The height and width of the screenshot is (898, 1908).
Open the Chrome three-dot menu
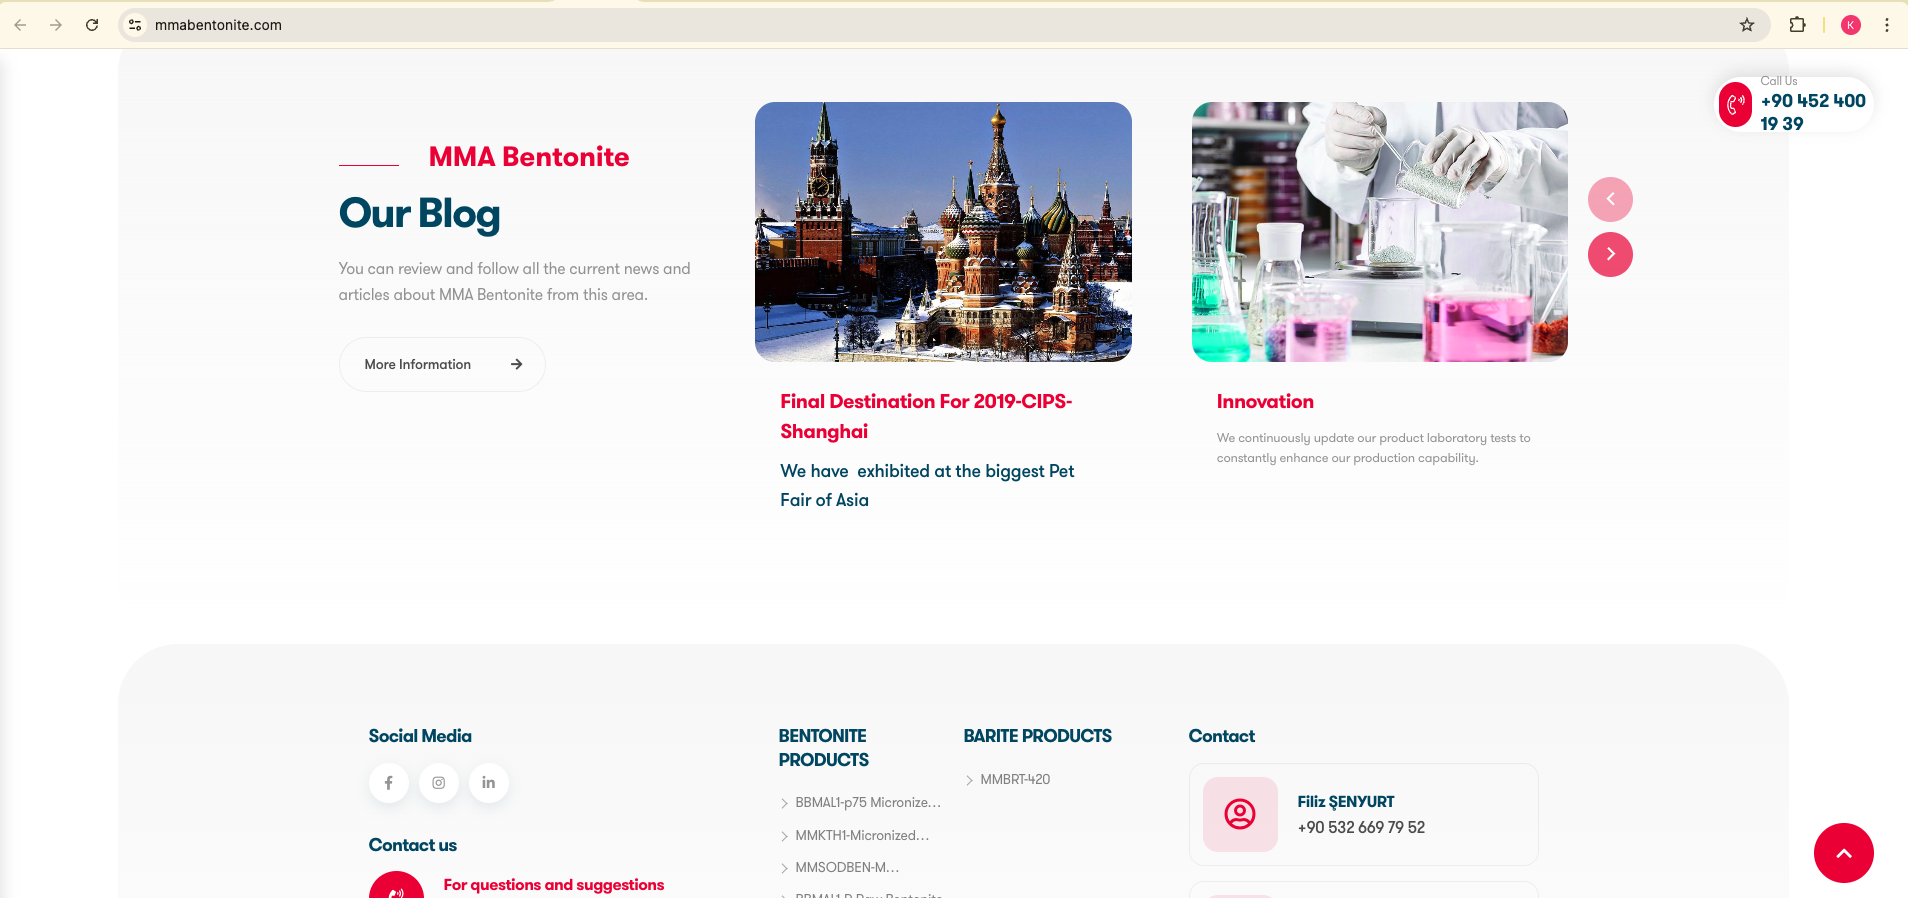[1887, 25]
